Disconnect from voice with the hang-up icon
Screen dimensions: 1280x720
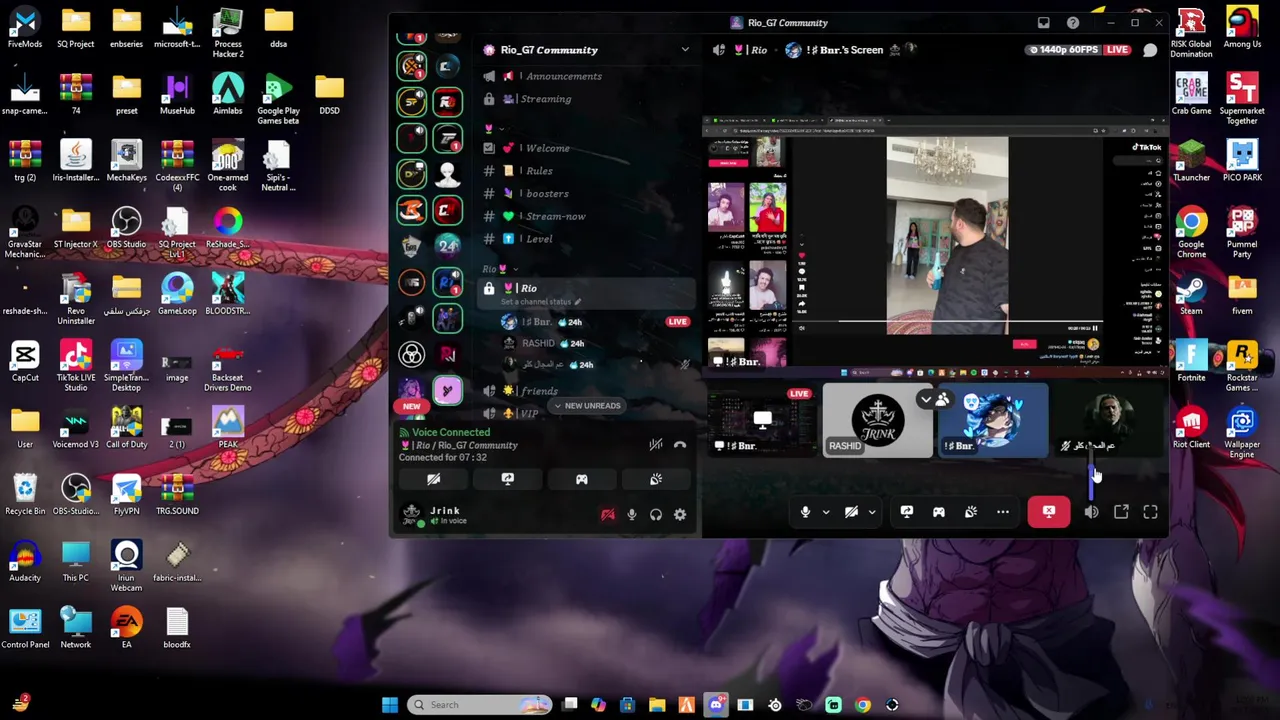click(x=680, y=445)
